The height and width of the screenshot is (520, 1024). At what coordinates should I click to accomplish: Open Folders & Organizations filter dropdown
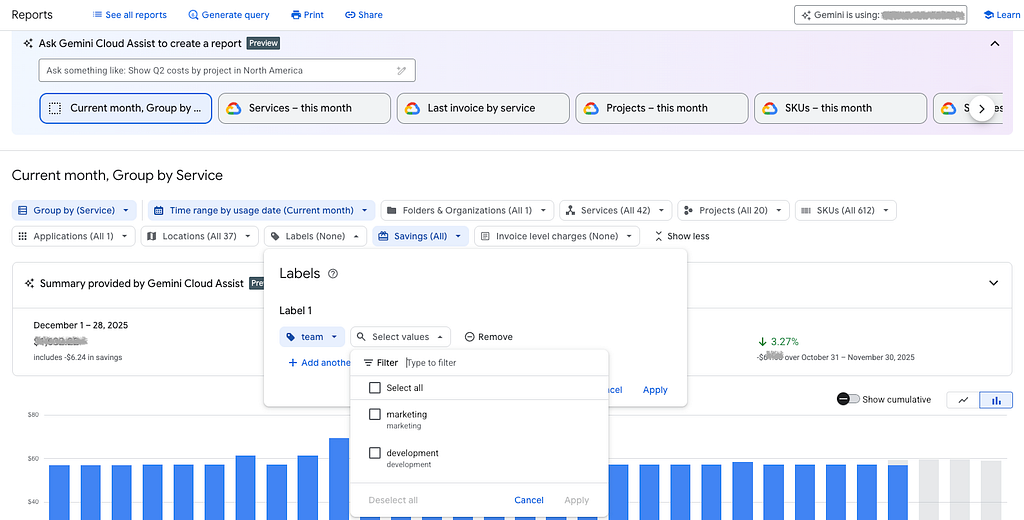(x=468, y=210)
